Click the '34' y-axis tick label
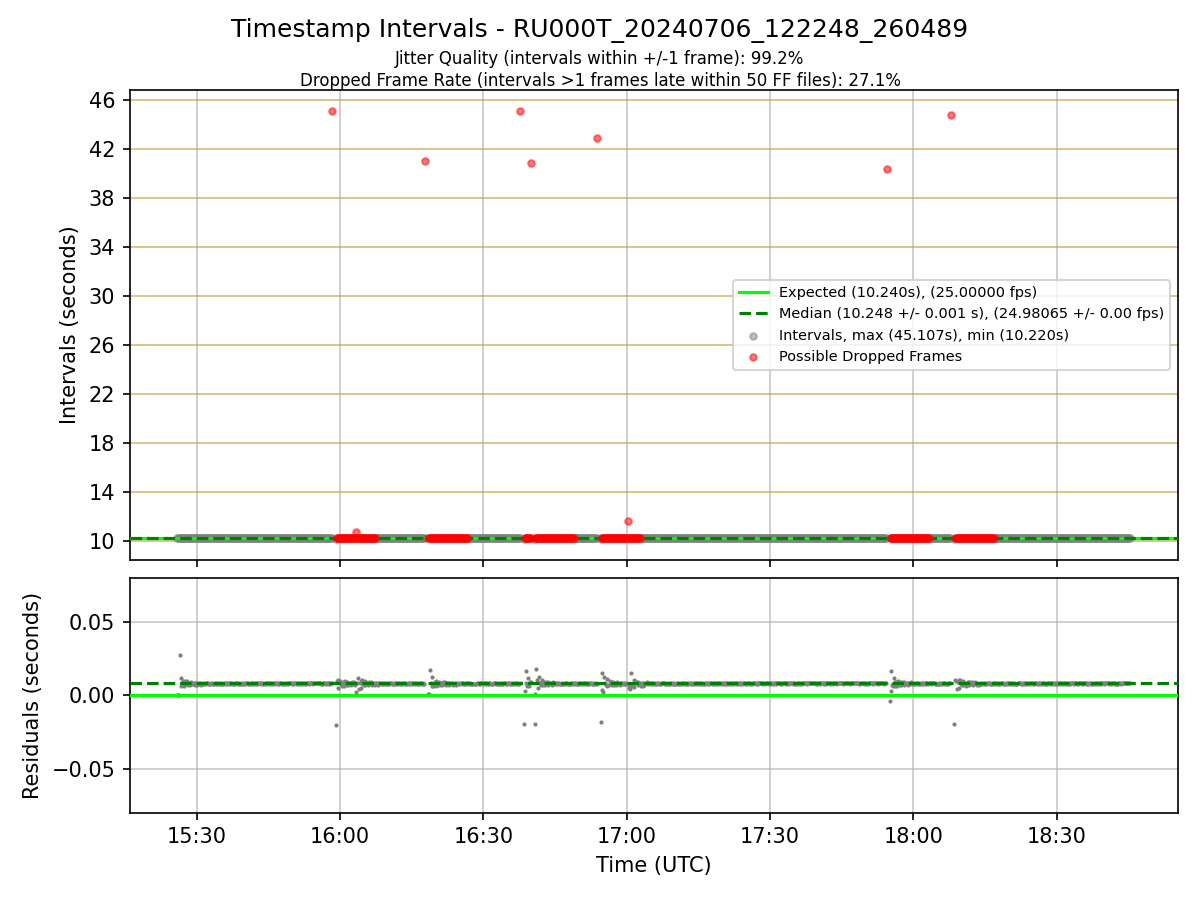The height and width of the screenshot is (900, 1200). click(x=103, y=247)
